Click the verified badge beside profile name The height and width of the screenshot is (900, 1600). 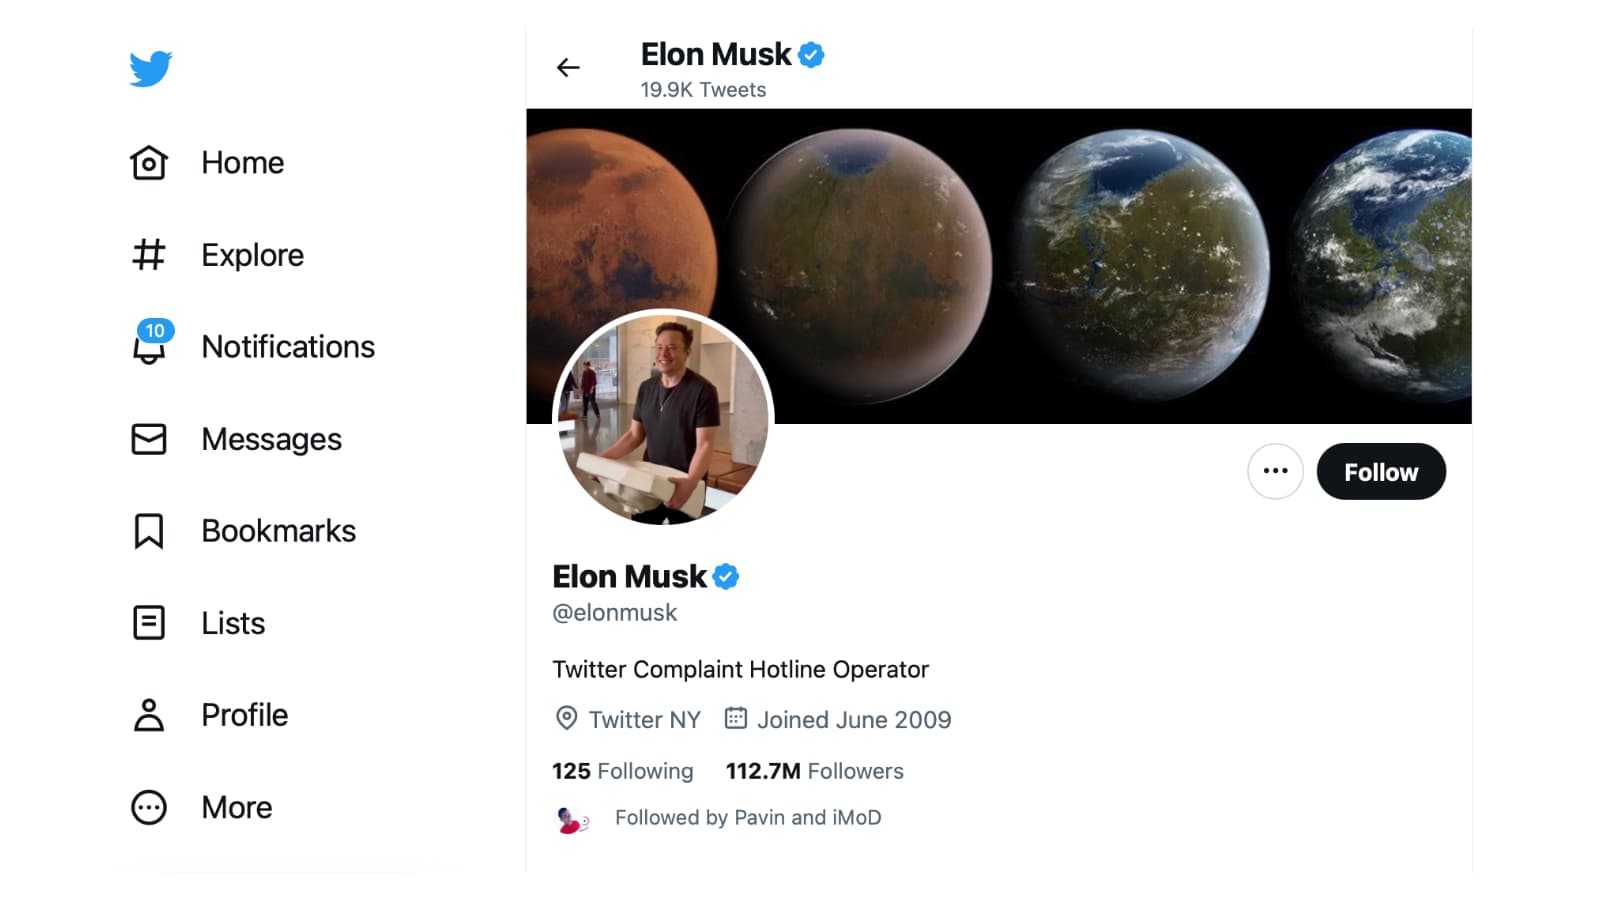coord(726,577)
